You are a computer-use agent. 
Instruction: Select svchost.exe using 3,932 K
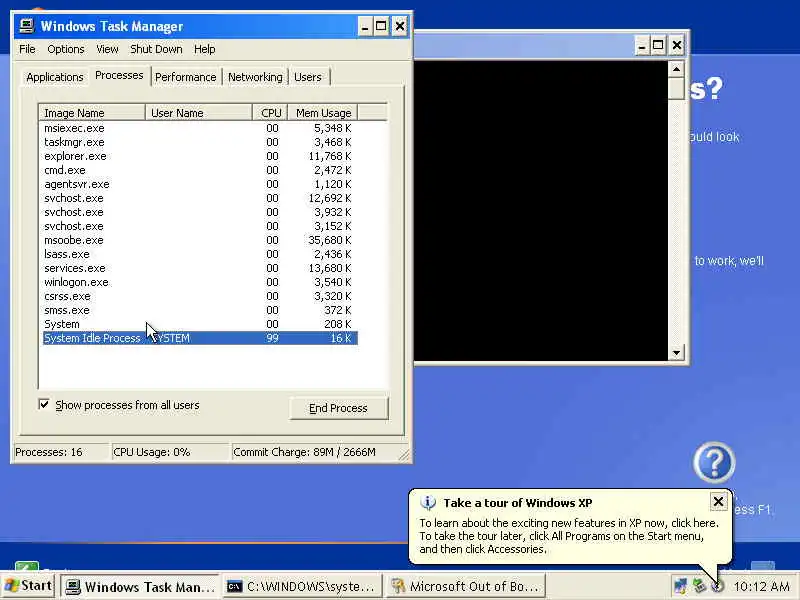(200, 212)
